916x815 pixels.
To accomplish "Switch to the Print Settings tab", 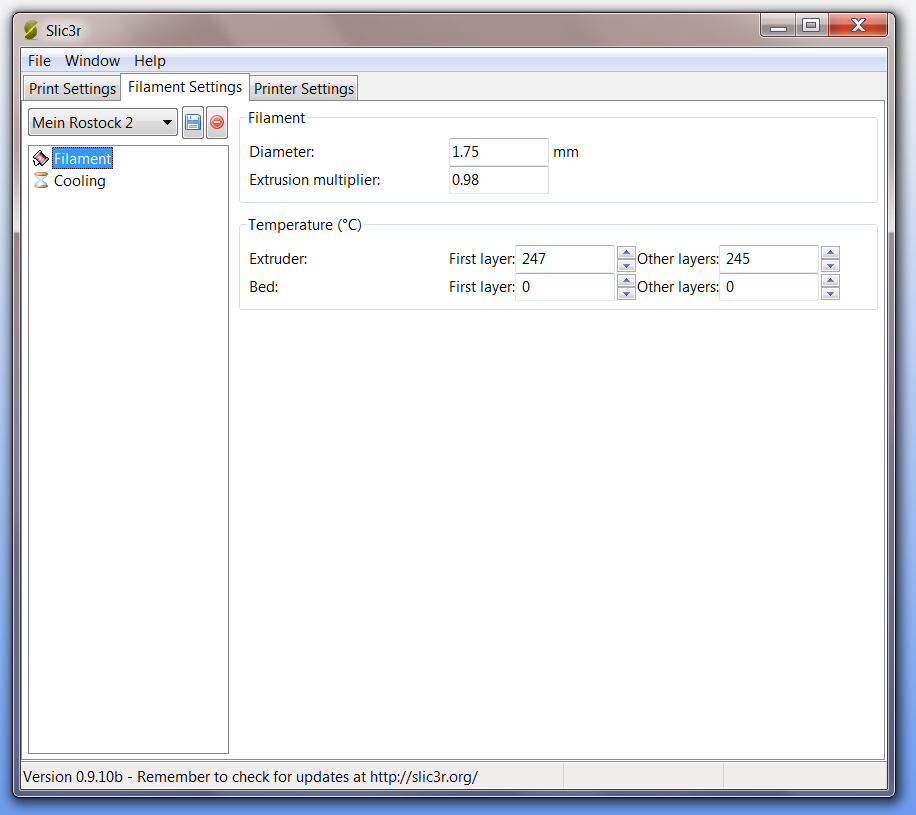I will [x=72, y=89].
